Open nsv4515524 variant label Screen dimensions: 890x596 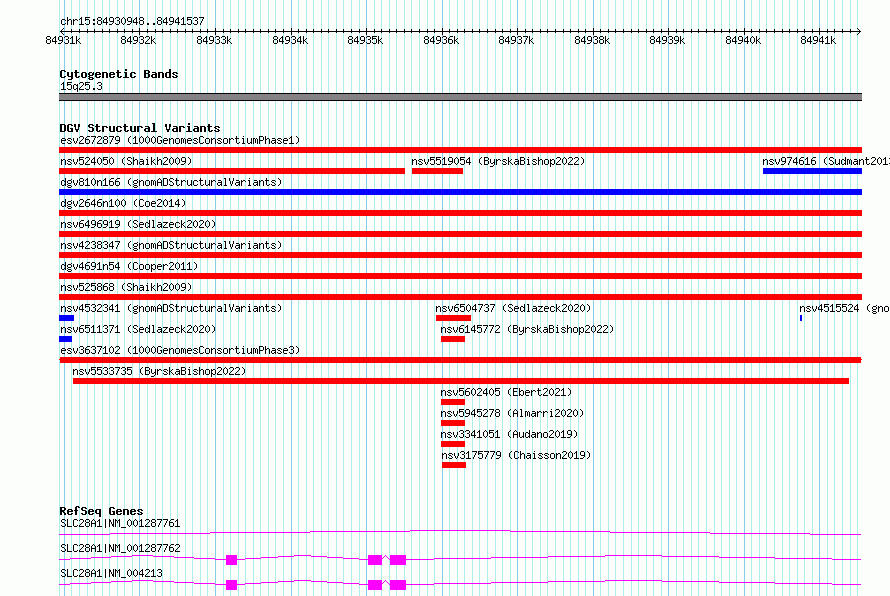click(844, 308)
